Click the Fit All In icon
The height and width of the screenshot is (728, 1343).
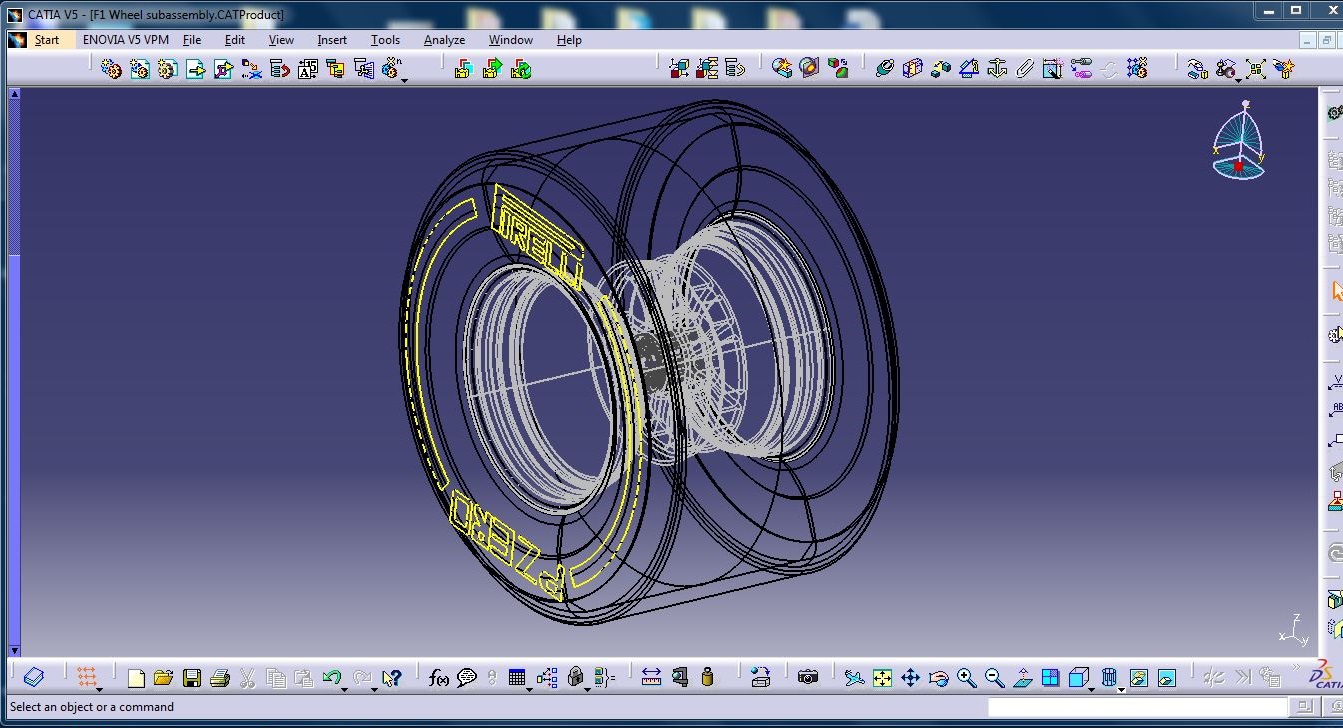click(x=882, y=678)
